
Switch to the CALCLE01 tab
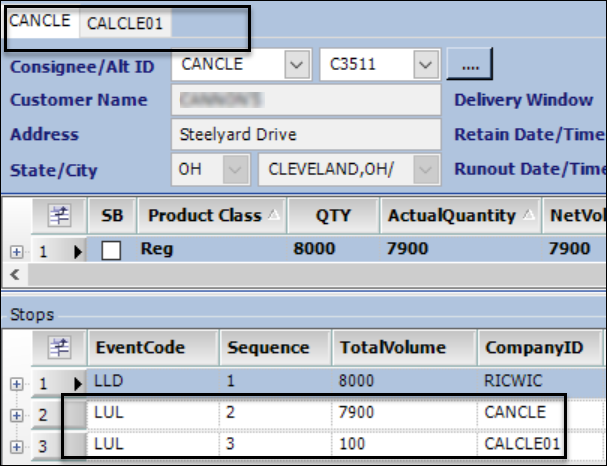point(125,23)
